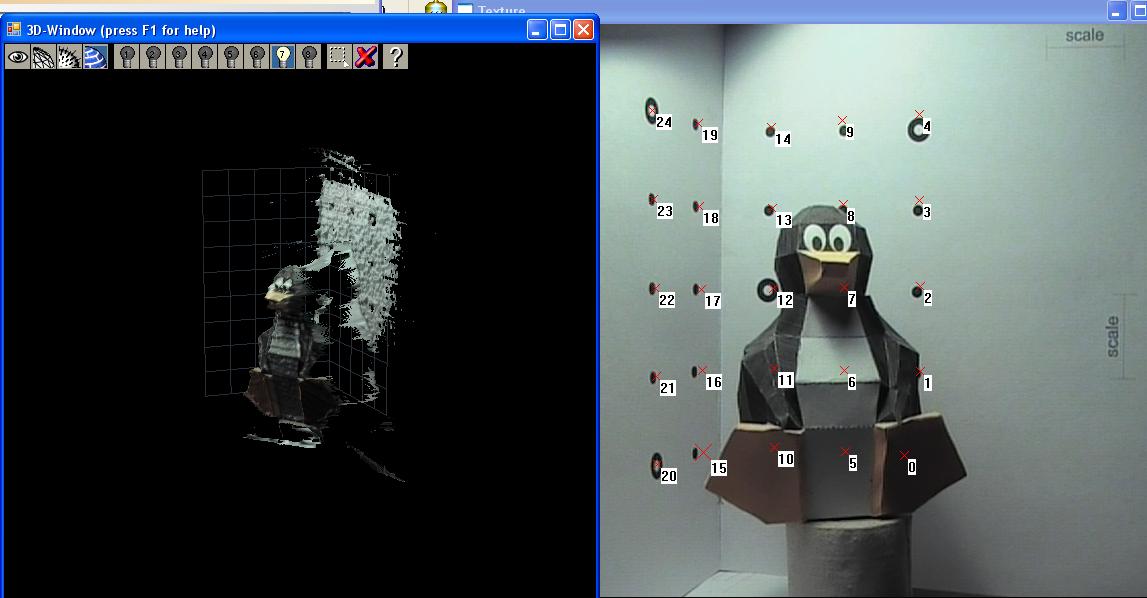Screen dimensions: 1147x598
Task: Select the blue textured sphere display mode
Action: pos(95,56)
